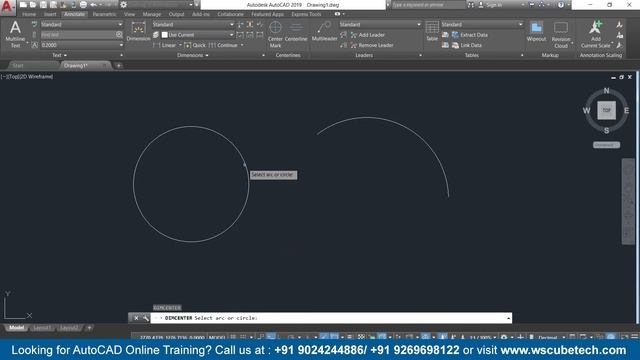This screenshot has width=640, height=360.
Task: Click Link Data
Action: (466, 45)
